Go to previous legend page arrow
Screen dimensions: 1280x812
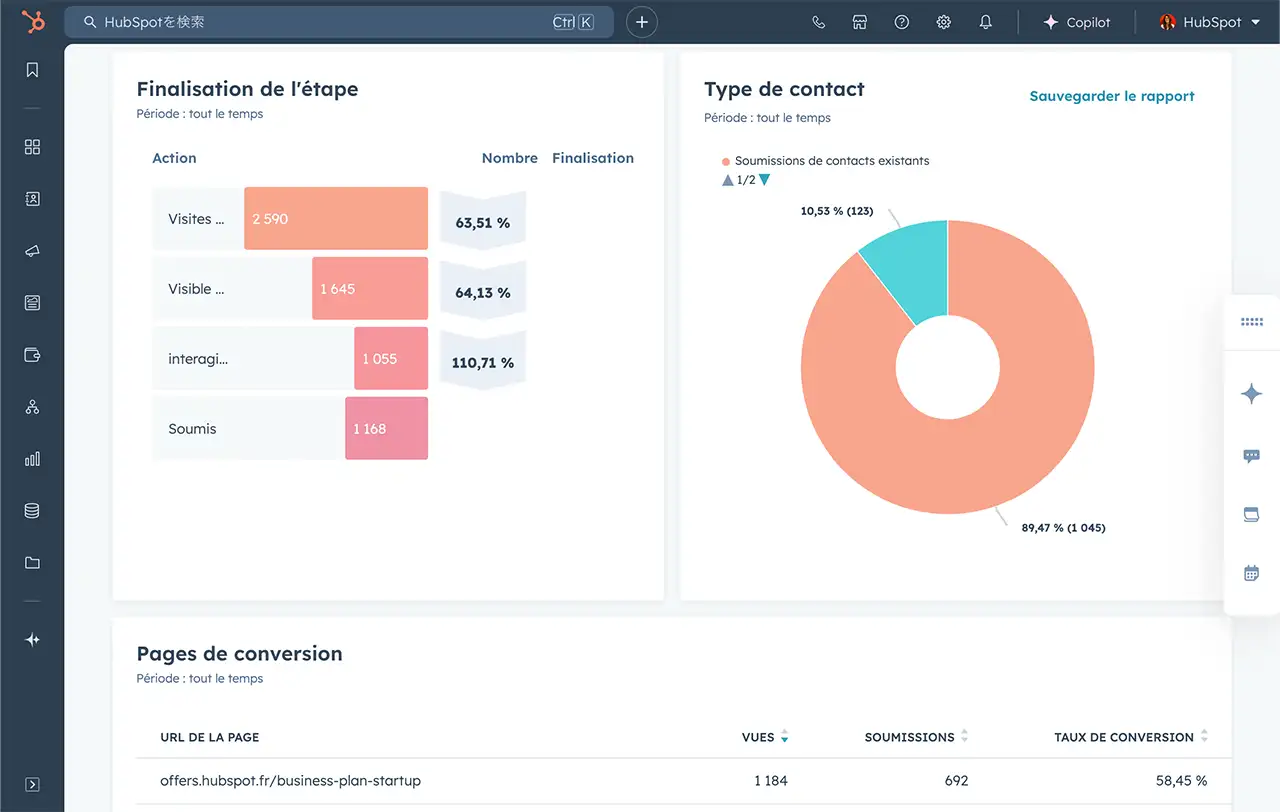click(x=727, y=180)
